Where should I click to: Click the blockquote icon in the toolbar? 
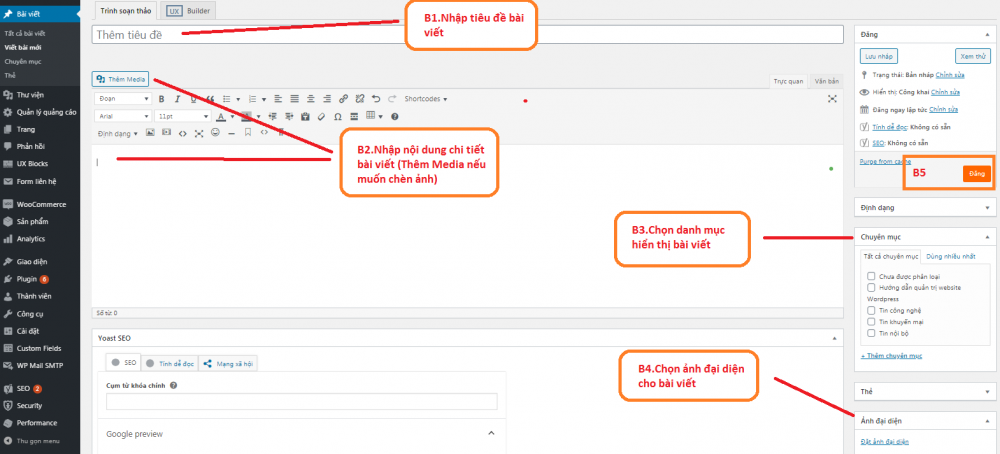coord(209,99)
